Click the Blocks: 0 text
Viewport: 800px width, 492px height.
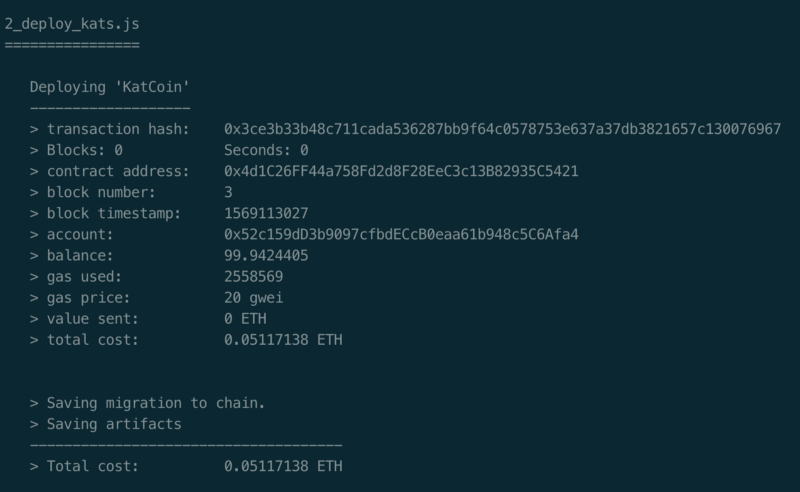[x=85, y=150]
